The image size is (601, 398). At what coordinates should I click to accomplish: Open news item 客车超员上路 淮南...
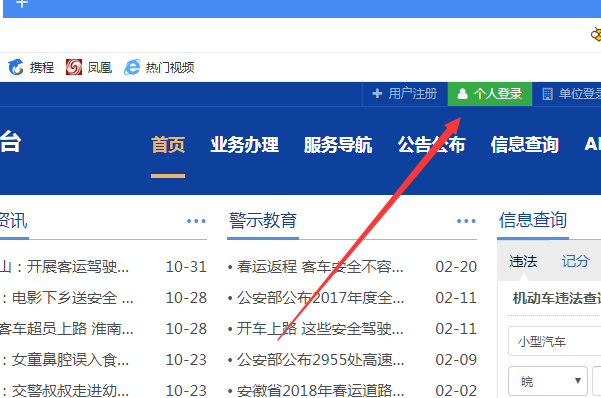click(67, 329)
